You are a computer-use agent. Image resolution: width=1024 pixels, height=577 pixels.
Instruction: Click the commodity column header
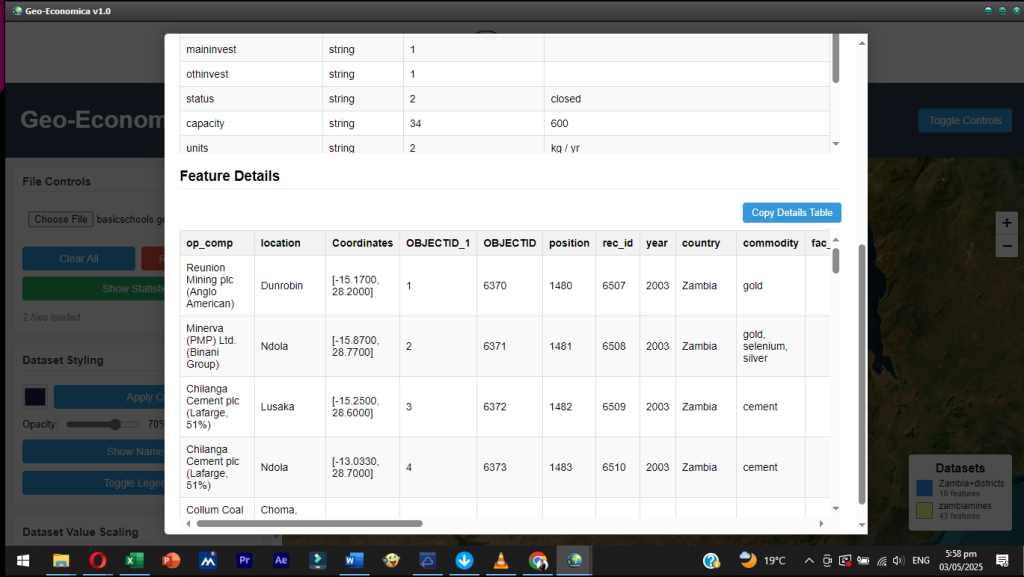point(770,243)
